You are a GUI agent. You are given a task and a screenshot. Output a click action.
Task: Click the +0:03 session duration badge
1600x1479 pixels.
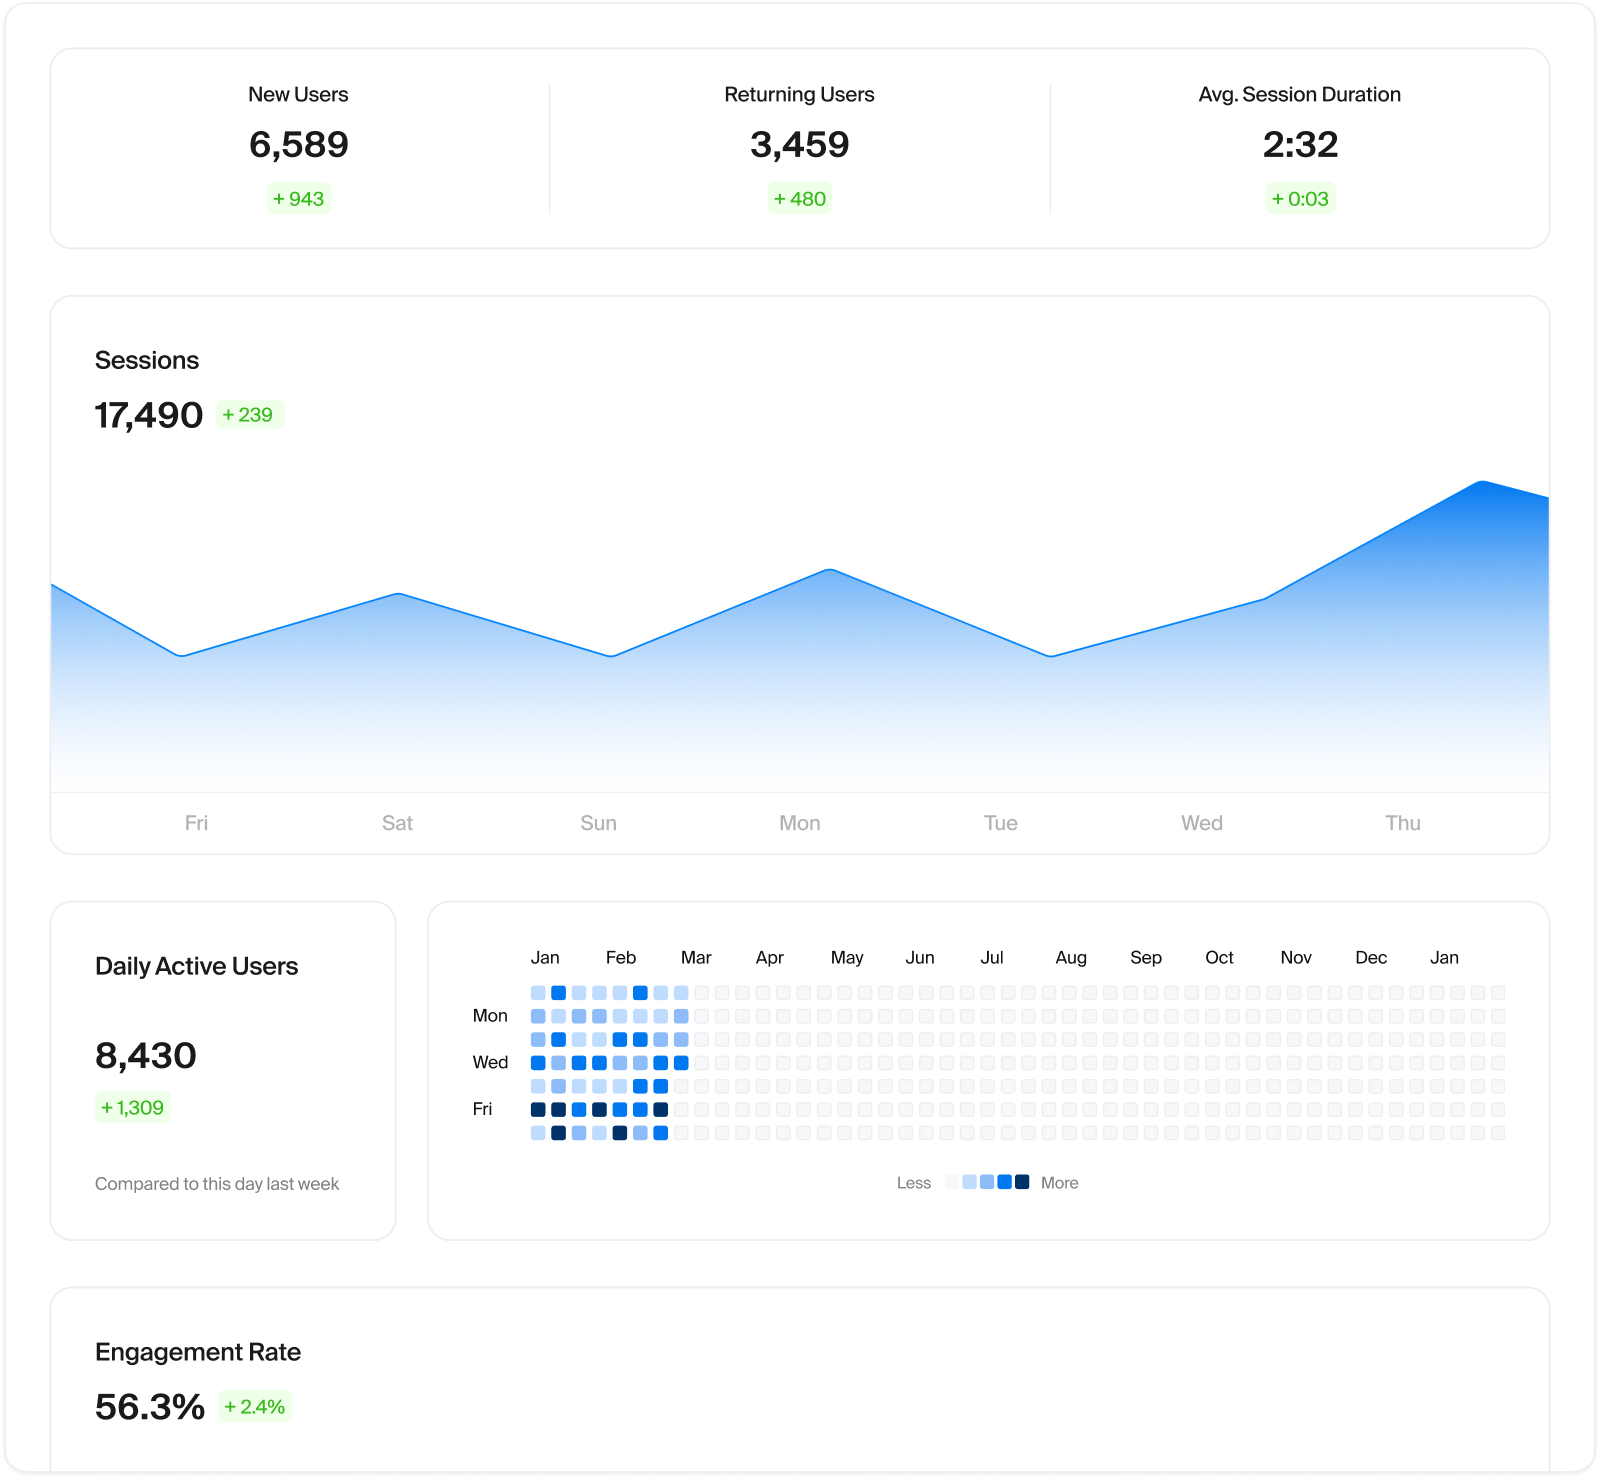tap(1299, 199)
